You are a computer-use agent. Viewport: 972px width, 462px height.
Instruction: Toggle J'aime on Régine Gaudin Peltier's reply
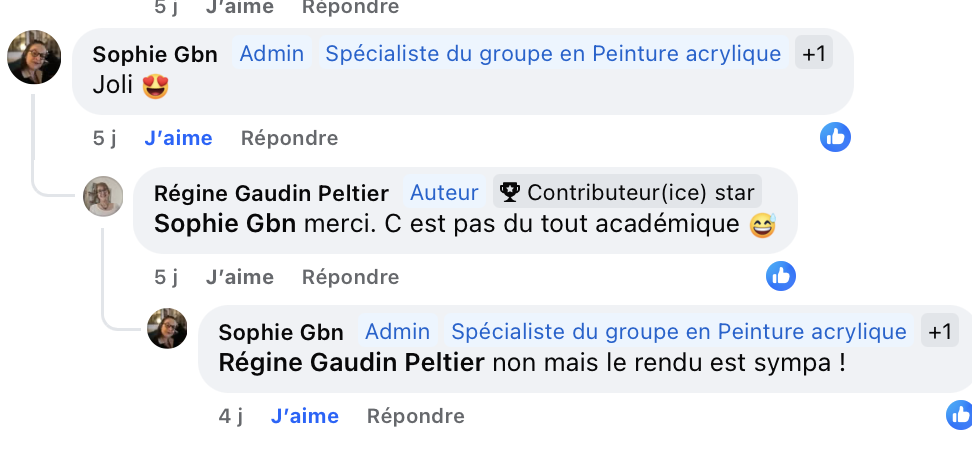click(240, 277)
